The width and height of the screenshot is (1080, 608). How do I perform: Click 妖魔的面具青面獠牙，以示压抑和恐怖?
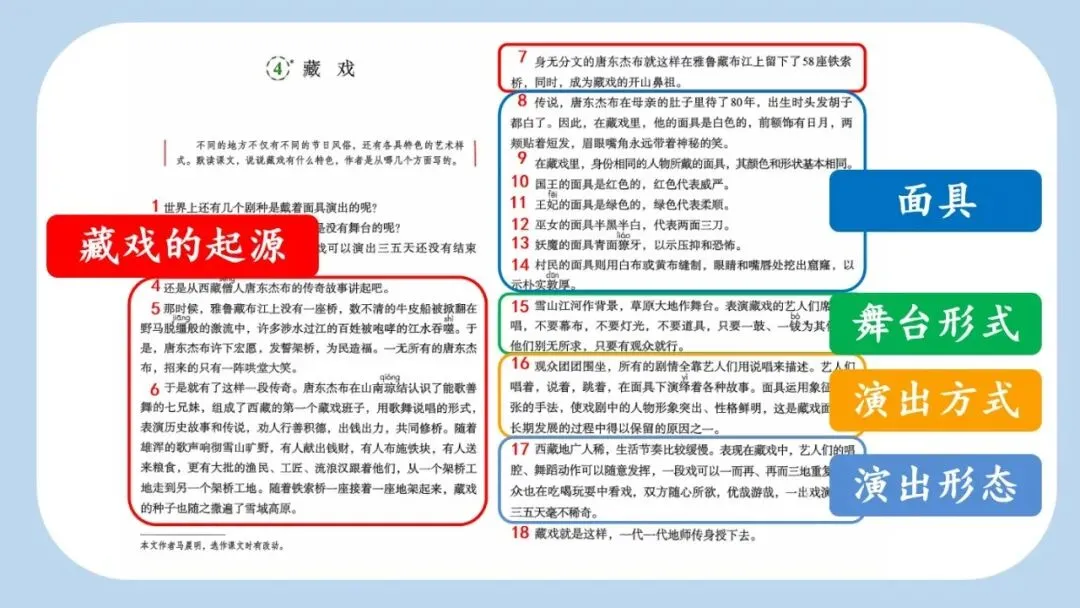[x=638, y=244]
